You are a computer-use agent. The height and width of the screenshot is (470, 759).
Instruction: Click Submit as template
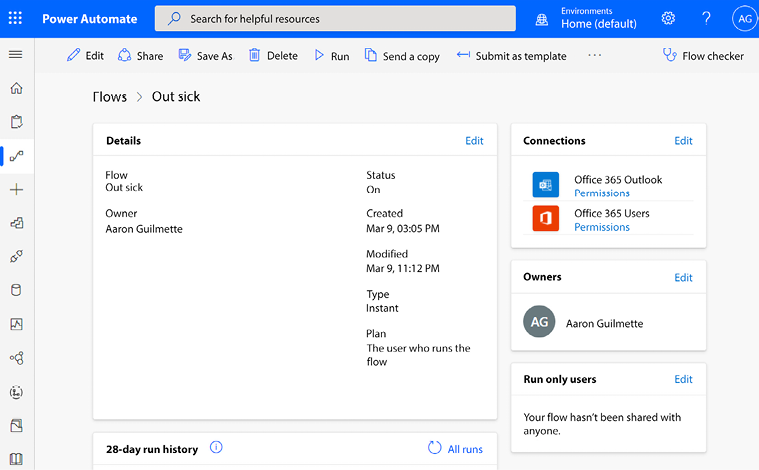511,56
